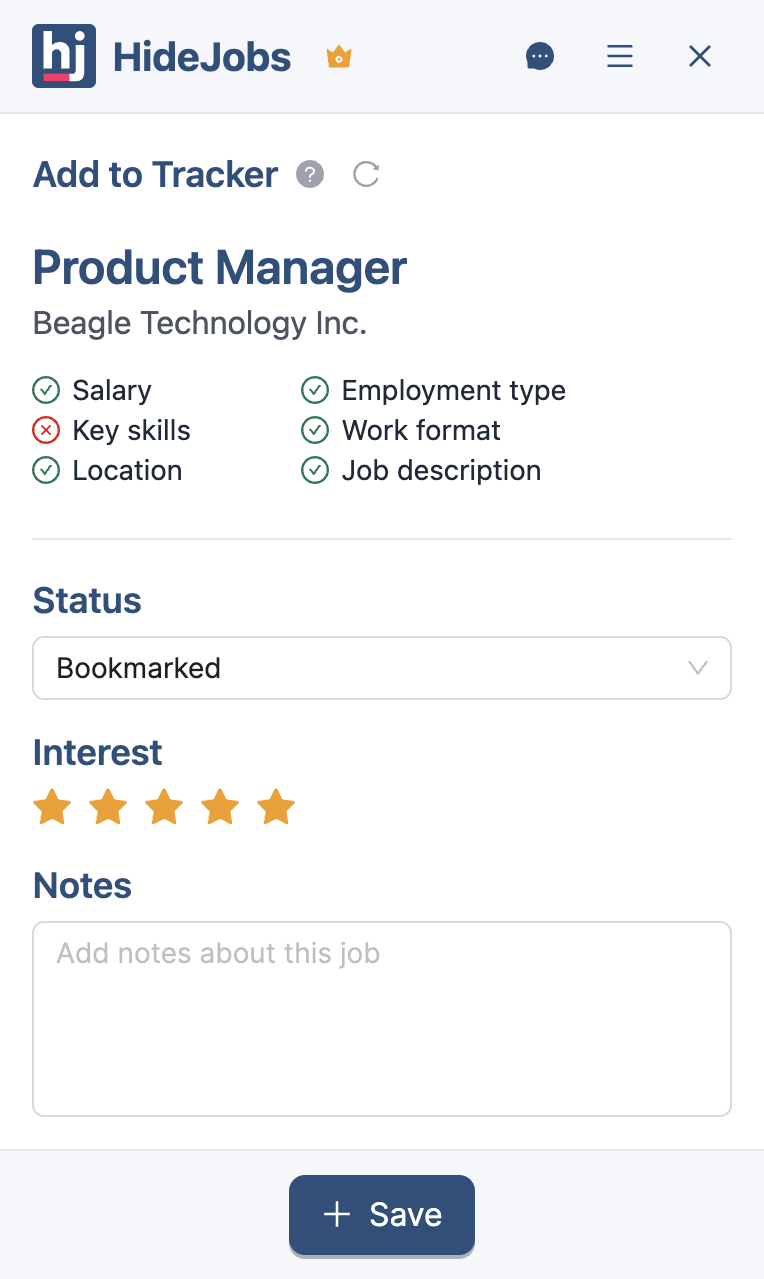This screenshot has height=1279, width=764.
Task: Click the notes field to add a note
Action: (382, 1018)
